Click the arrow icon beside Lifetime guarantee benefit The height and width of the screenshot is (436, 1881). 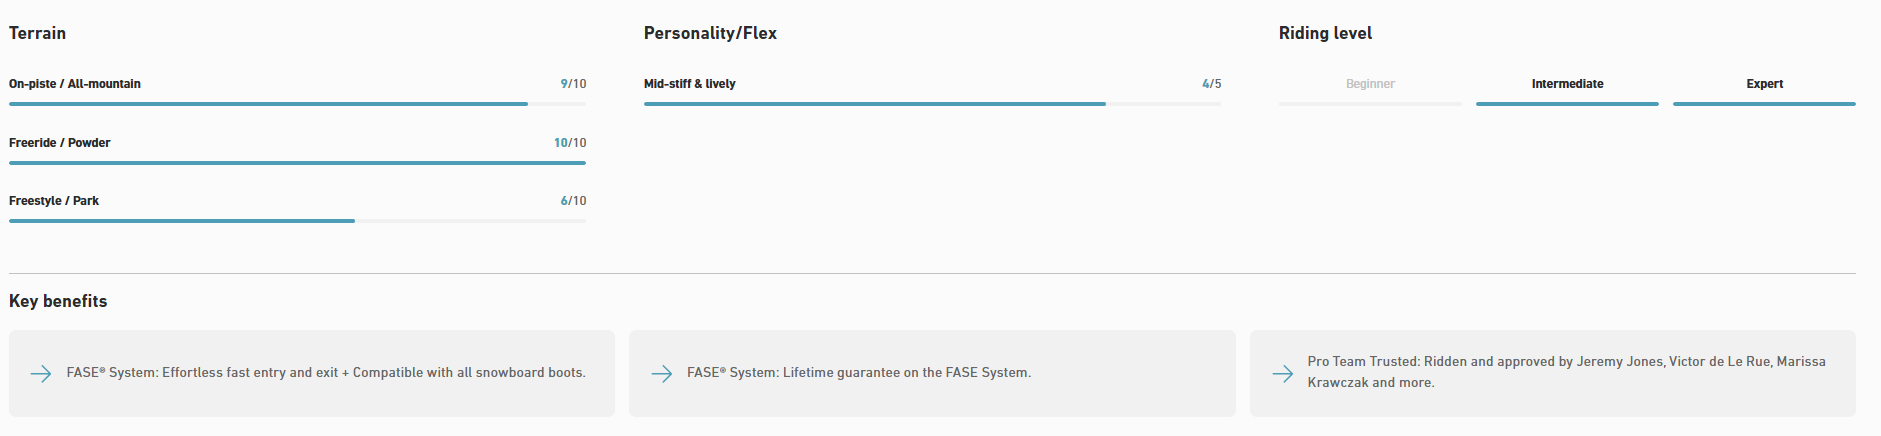662,374
